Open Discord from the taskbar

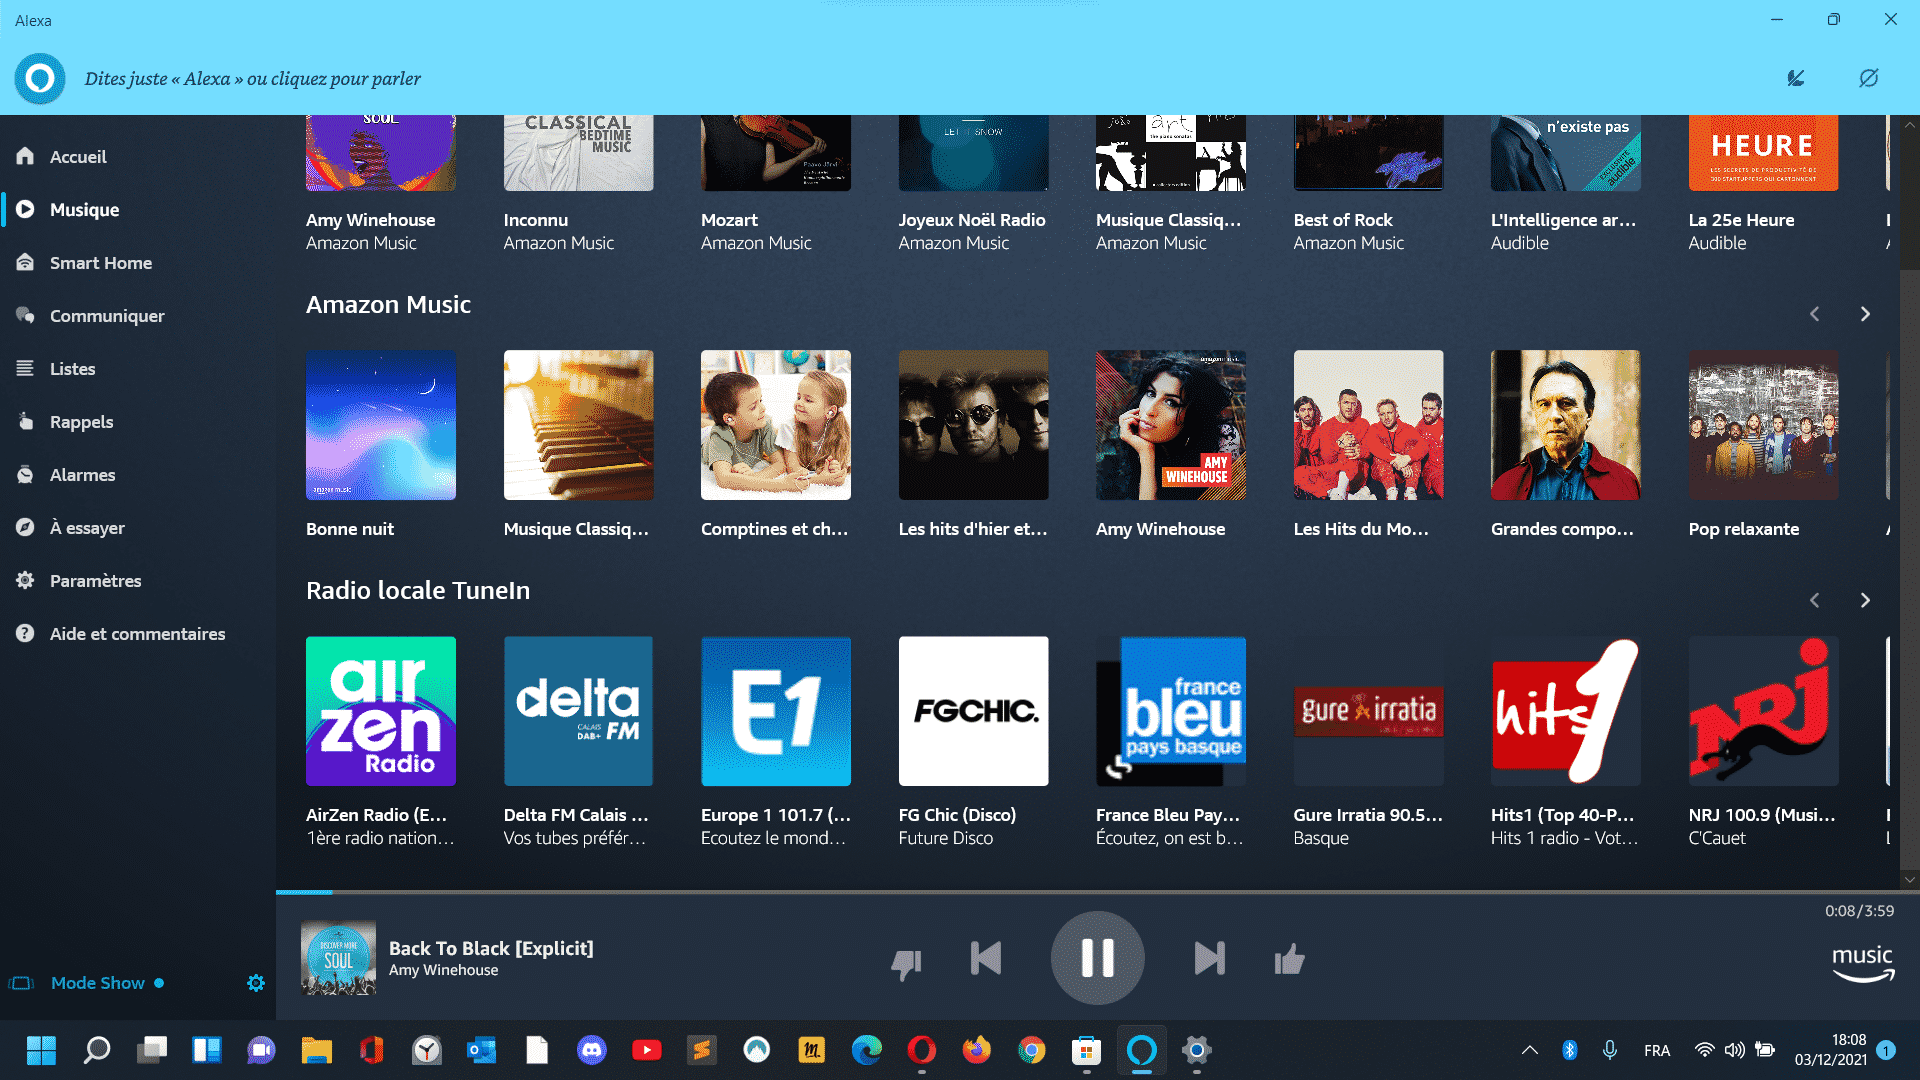click(x=592, y=1050)
